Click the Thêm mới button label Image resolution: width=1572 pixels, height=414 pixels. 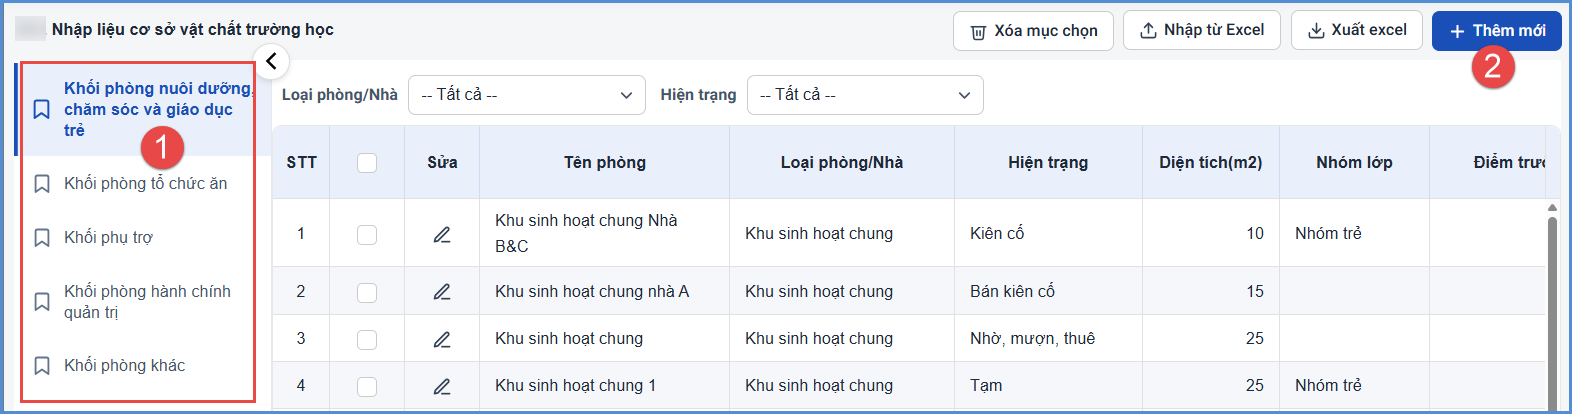[x=1509, y=31]
